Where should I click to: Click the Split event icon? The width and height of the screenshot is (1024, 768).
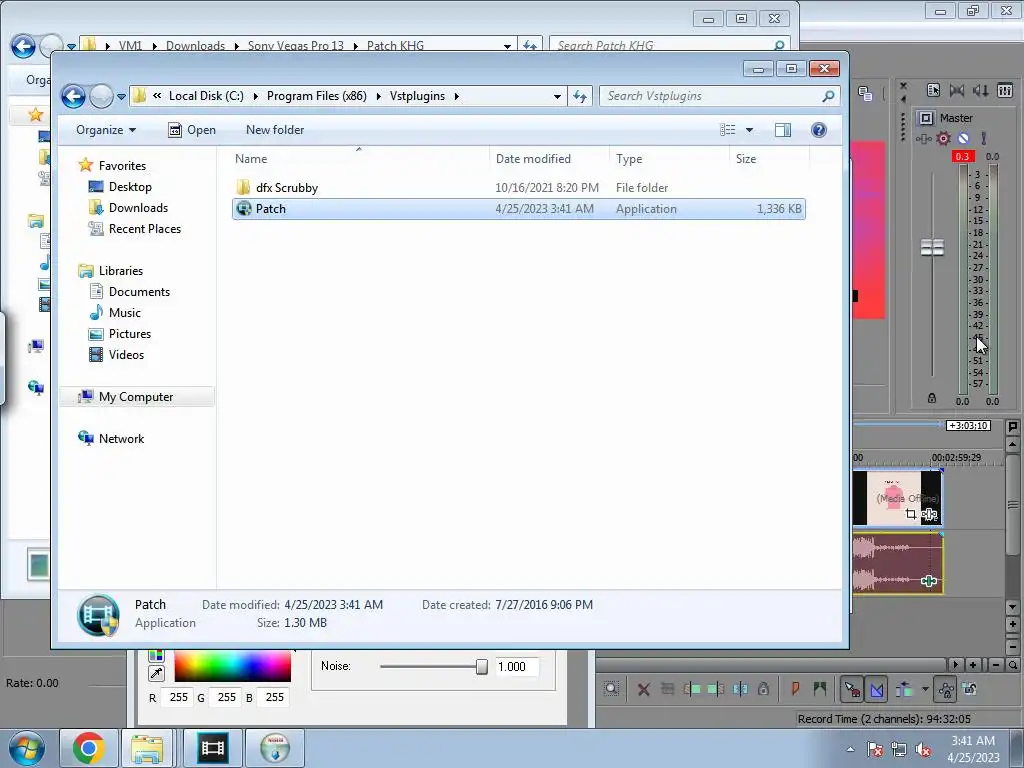coord(740,689)
